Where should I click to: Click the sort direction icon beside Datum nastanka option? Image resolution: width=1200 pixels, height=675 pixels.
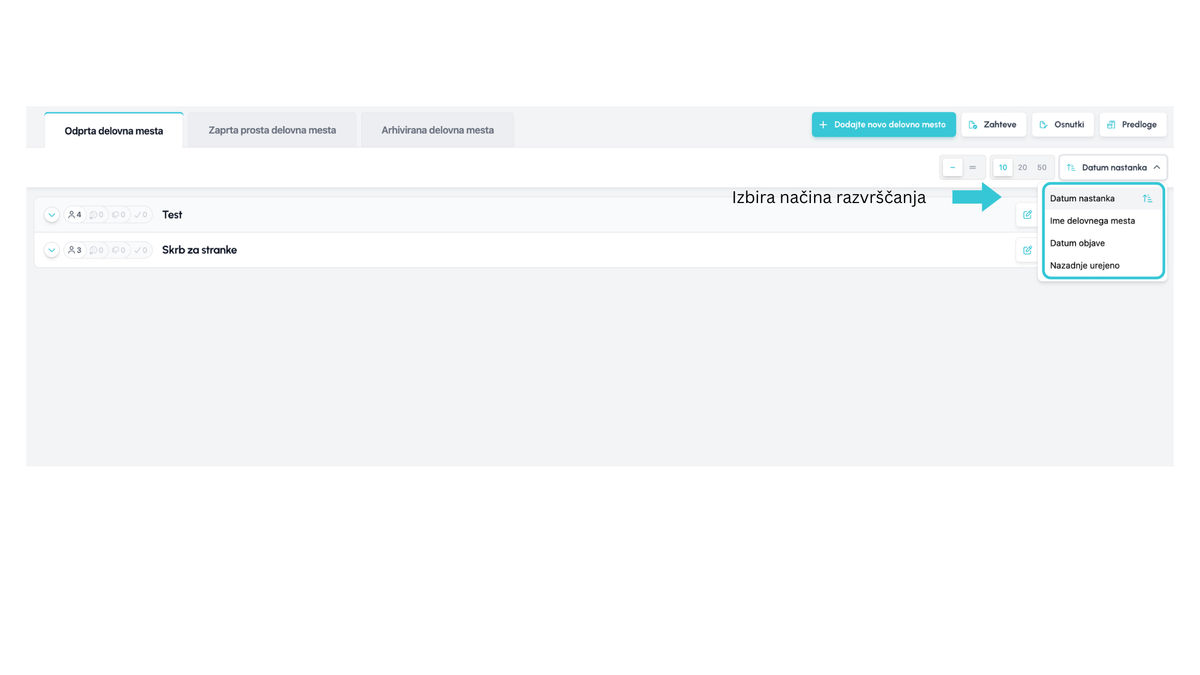pos(1147,199)
